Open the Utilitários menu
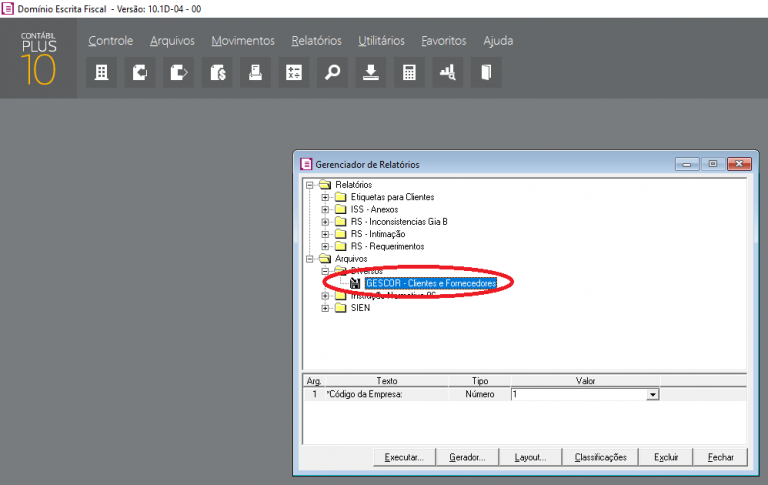Viewport: 768px width, 485px height. coord(381,41)
